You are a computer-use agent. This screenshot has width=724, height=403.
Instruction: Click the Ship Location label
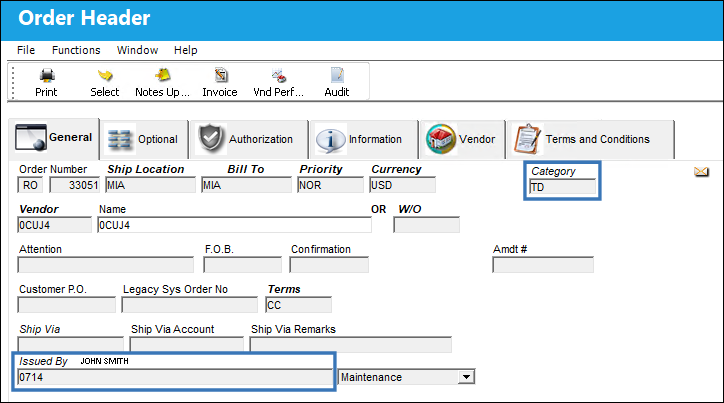[146, 169]
